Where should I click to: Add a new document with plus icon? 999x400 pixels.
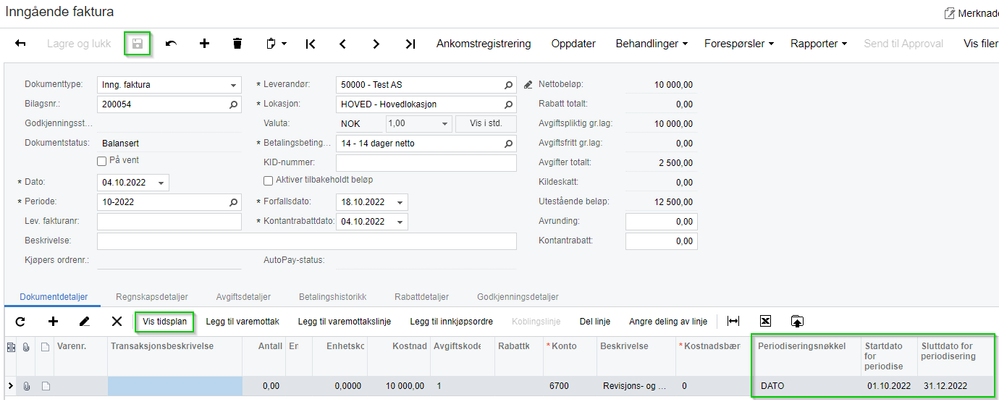[x=205, y=43]
